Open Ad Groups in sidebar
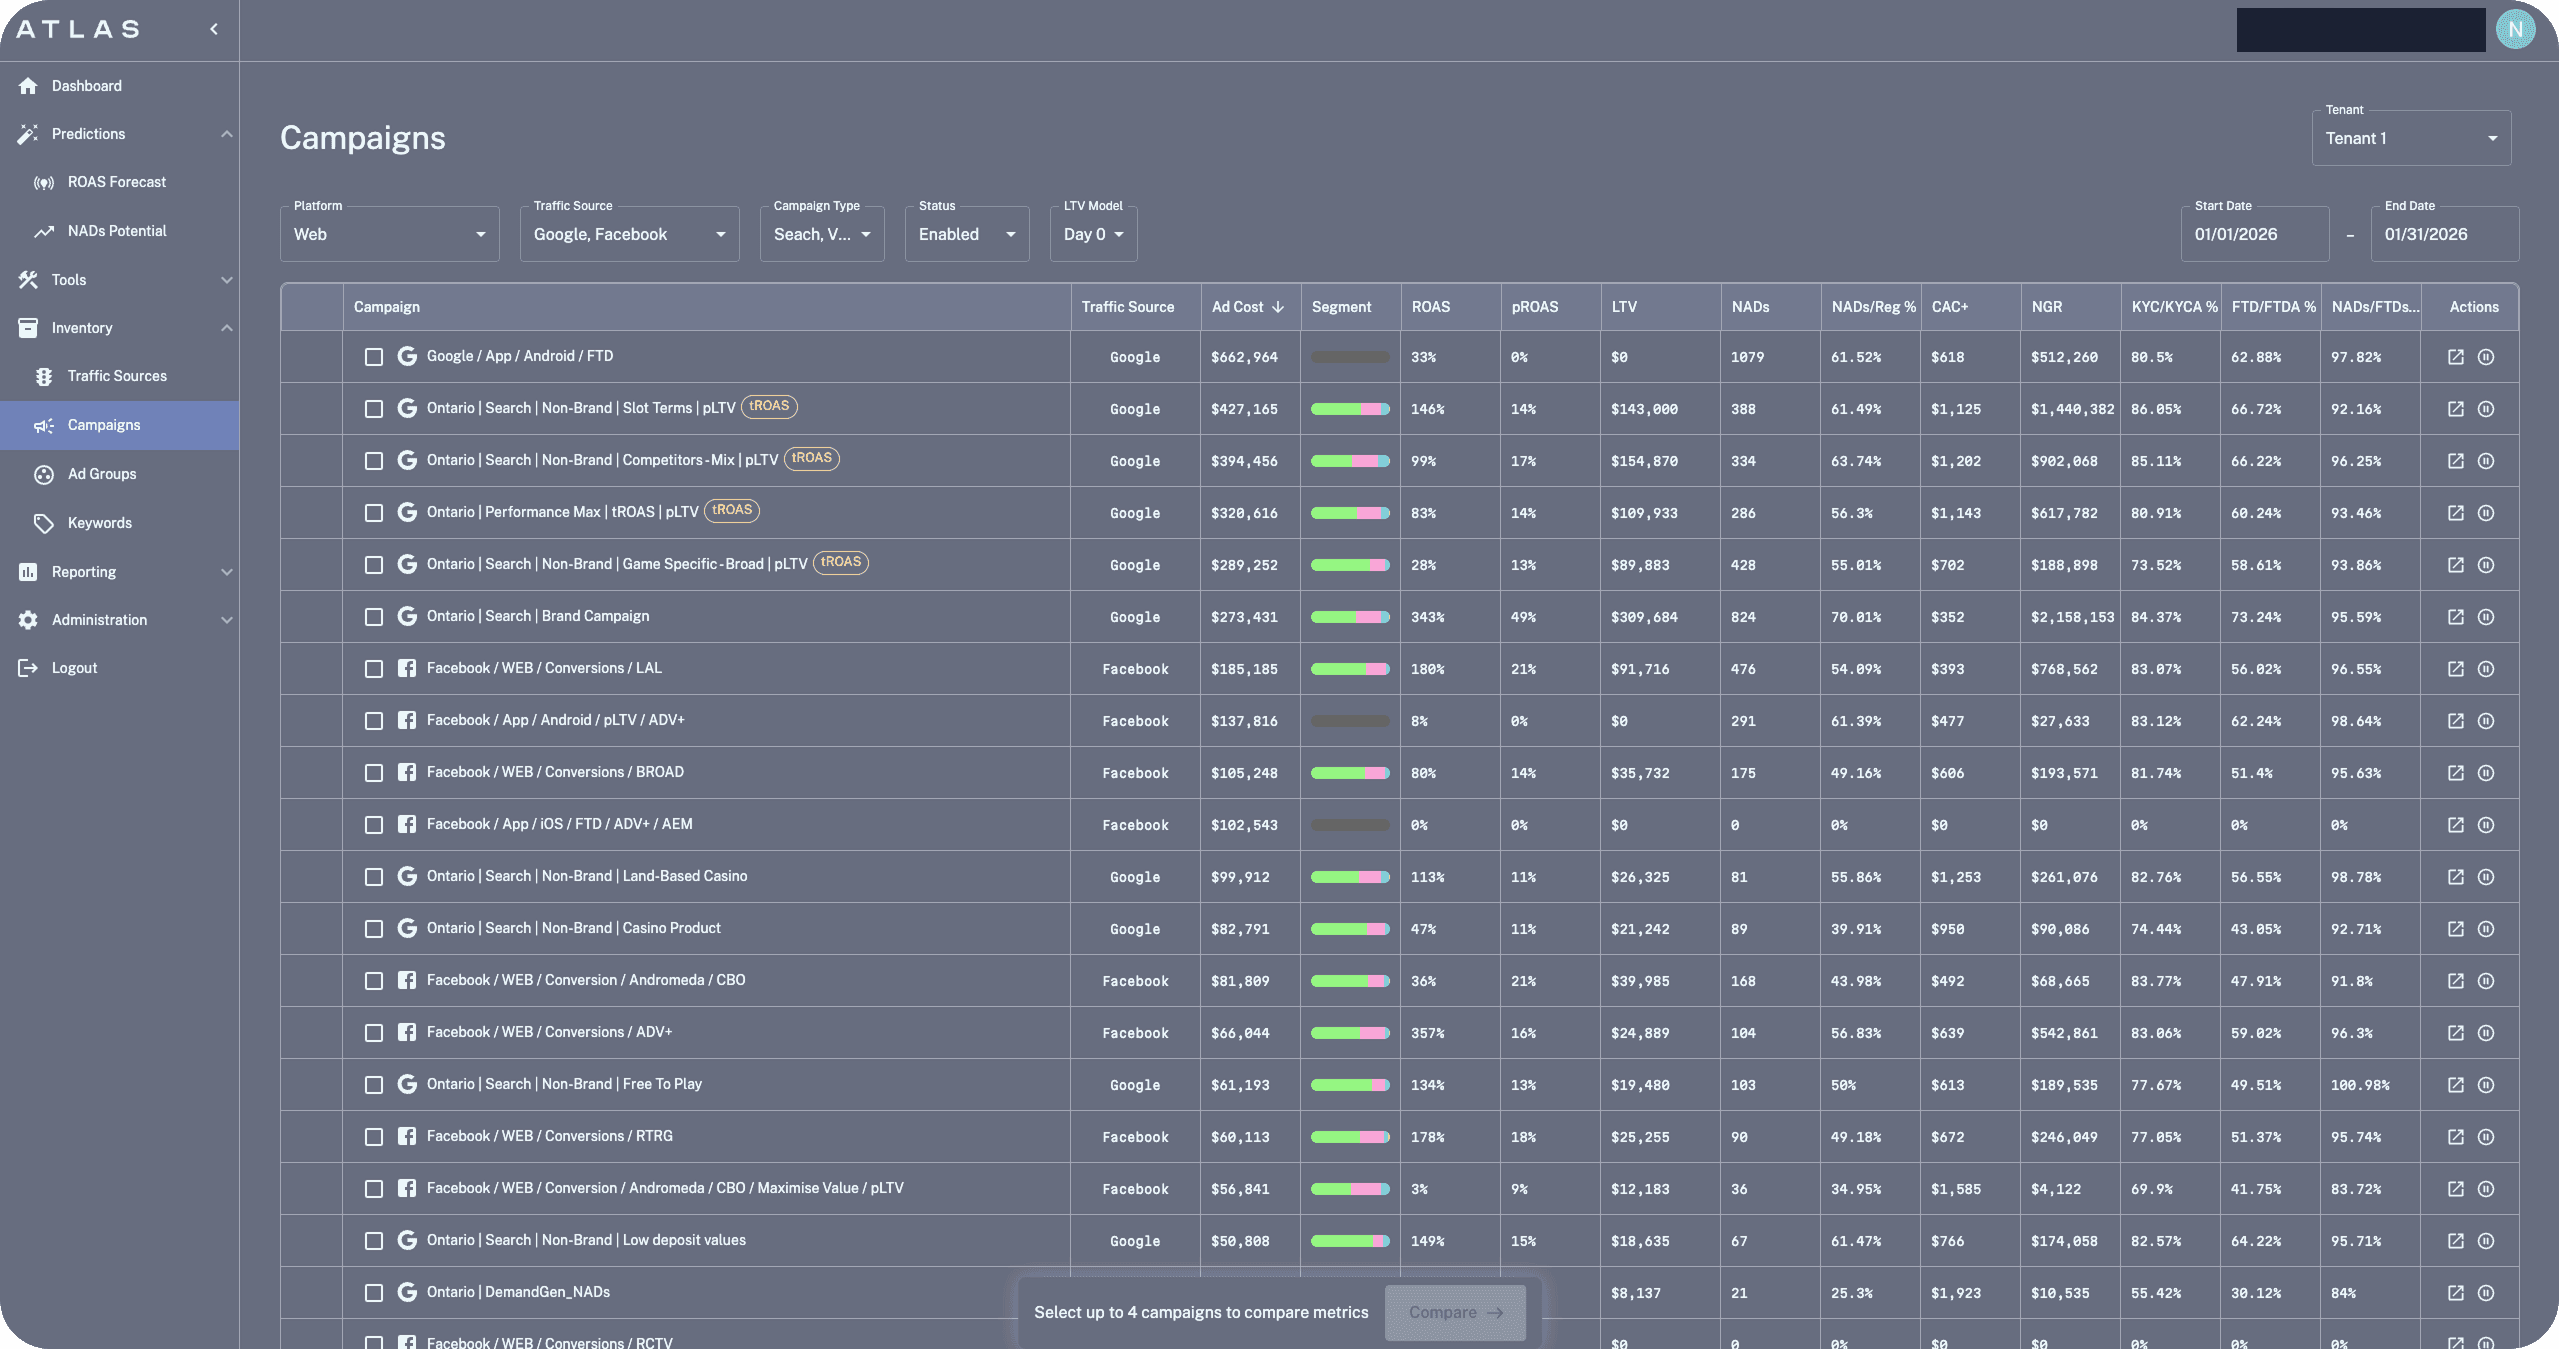The image size is (2559, 1349). pyautogui.click(x=102, y=474)
